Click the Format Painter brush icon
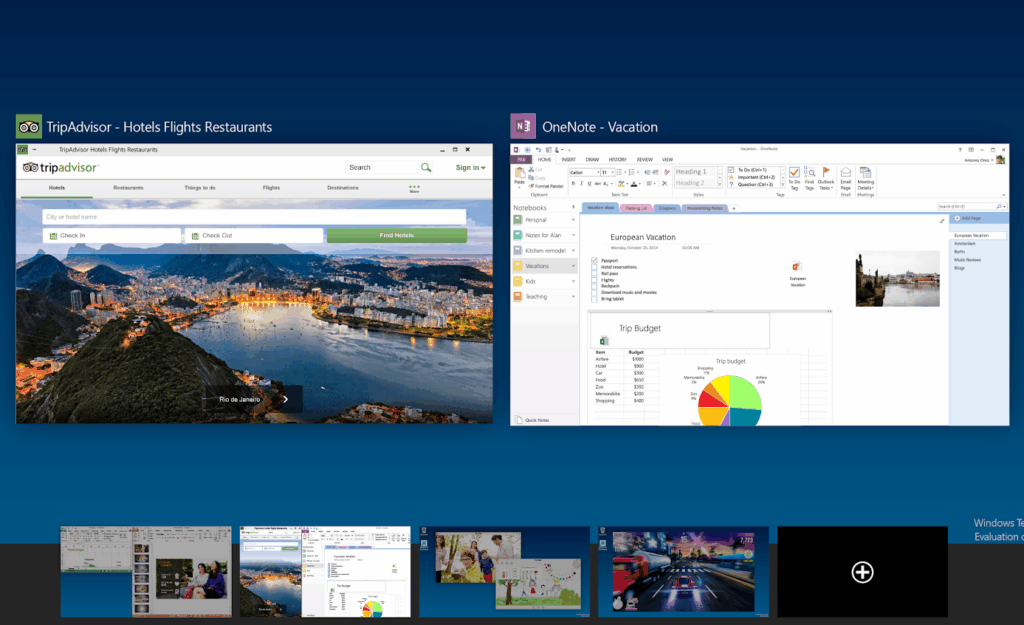This screenshot has height=625, width=1024. [531, 186]
